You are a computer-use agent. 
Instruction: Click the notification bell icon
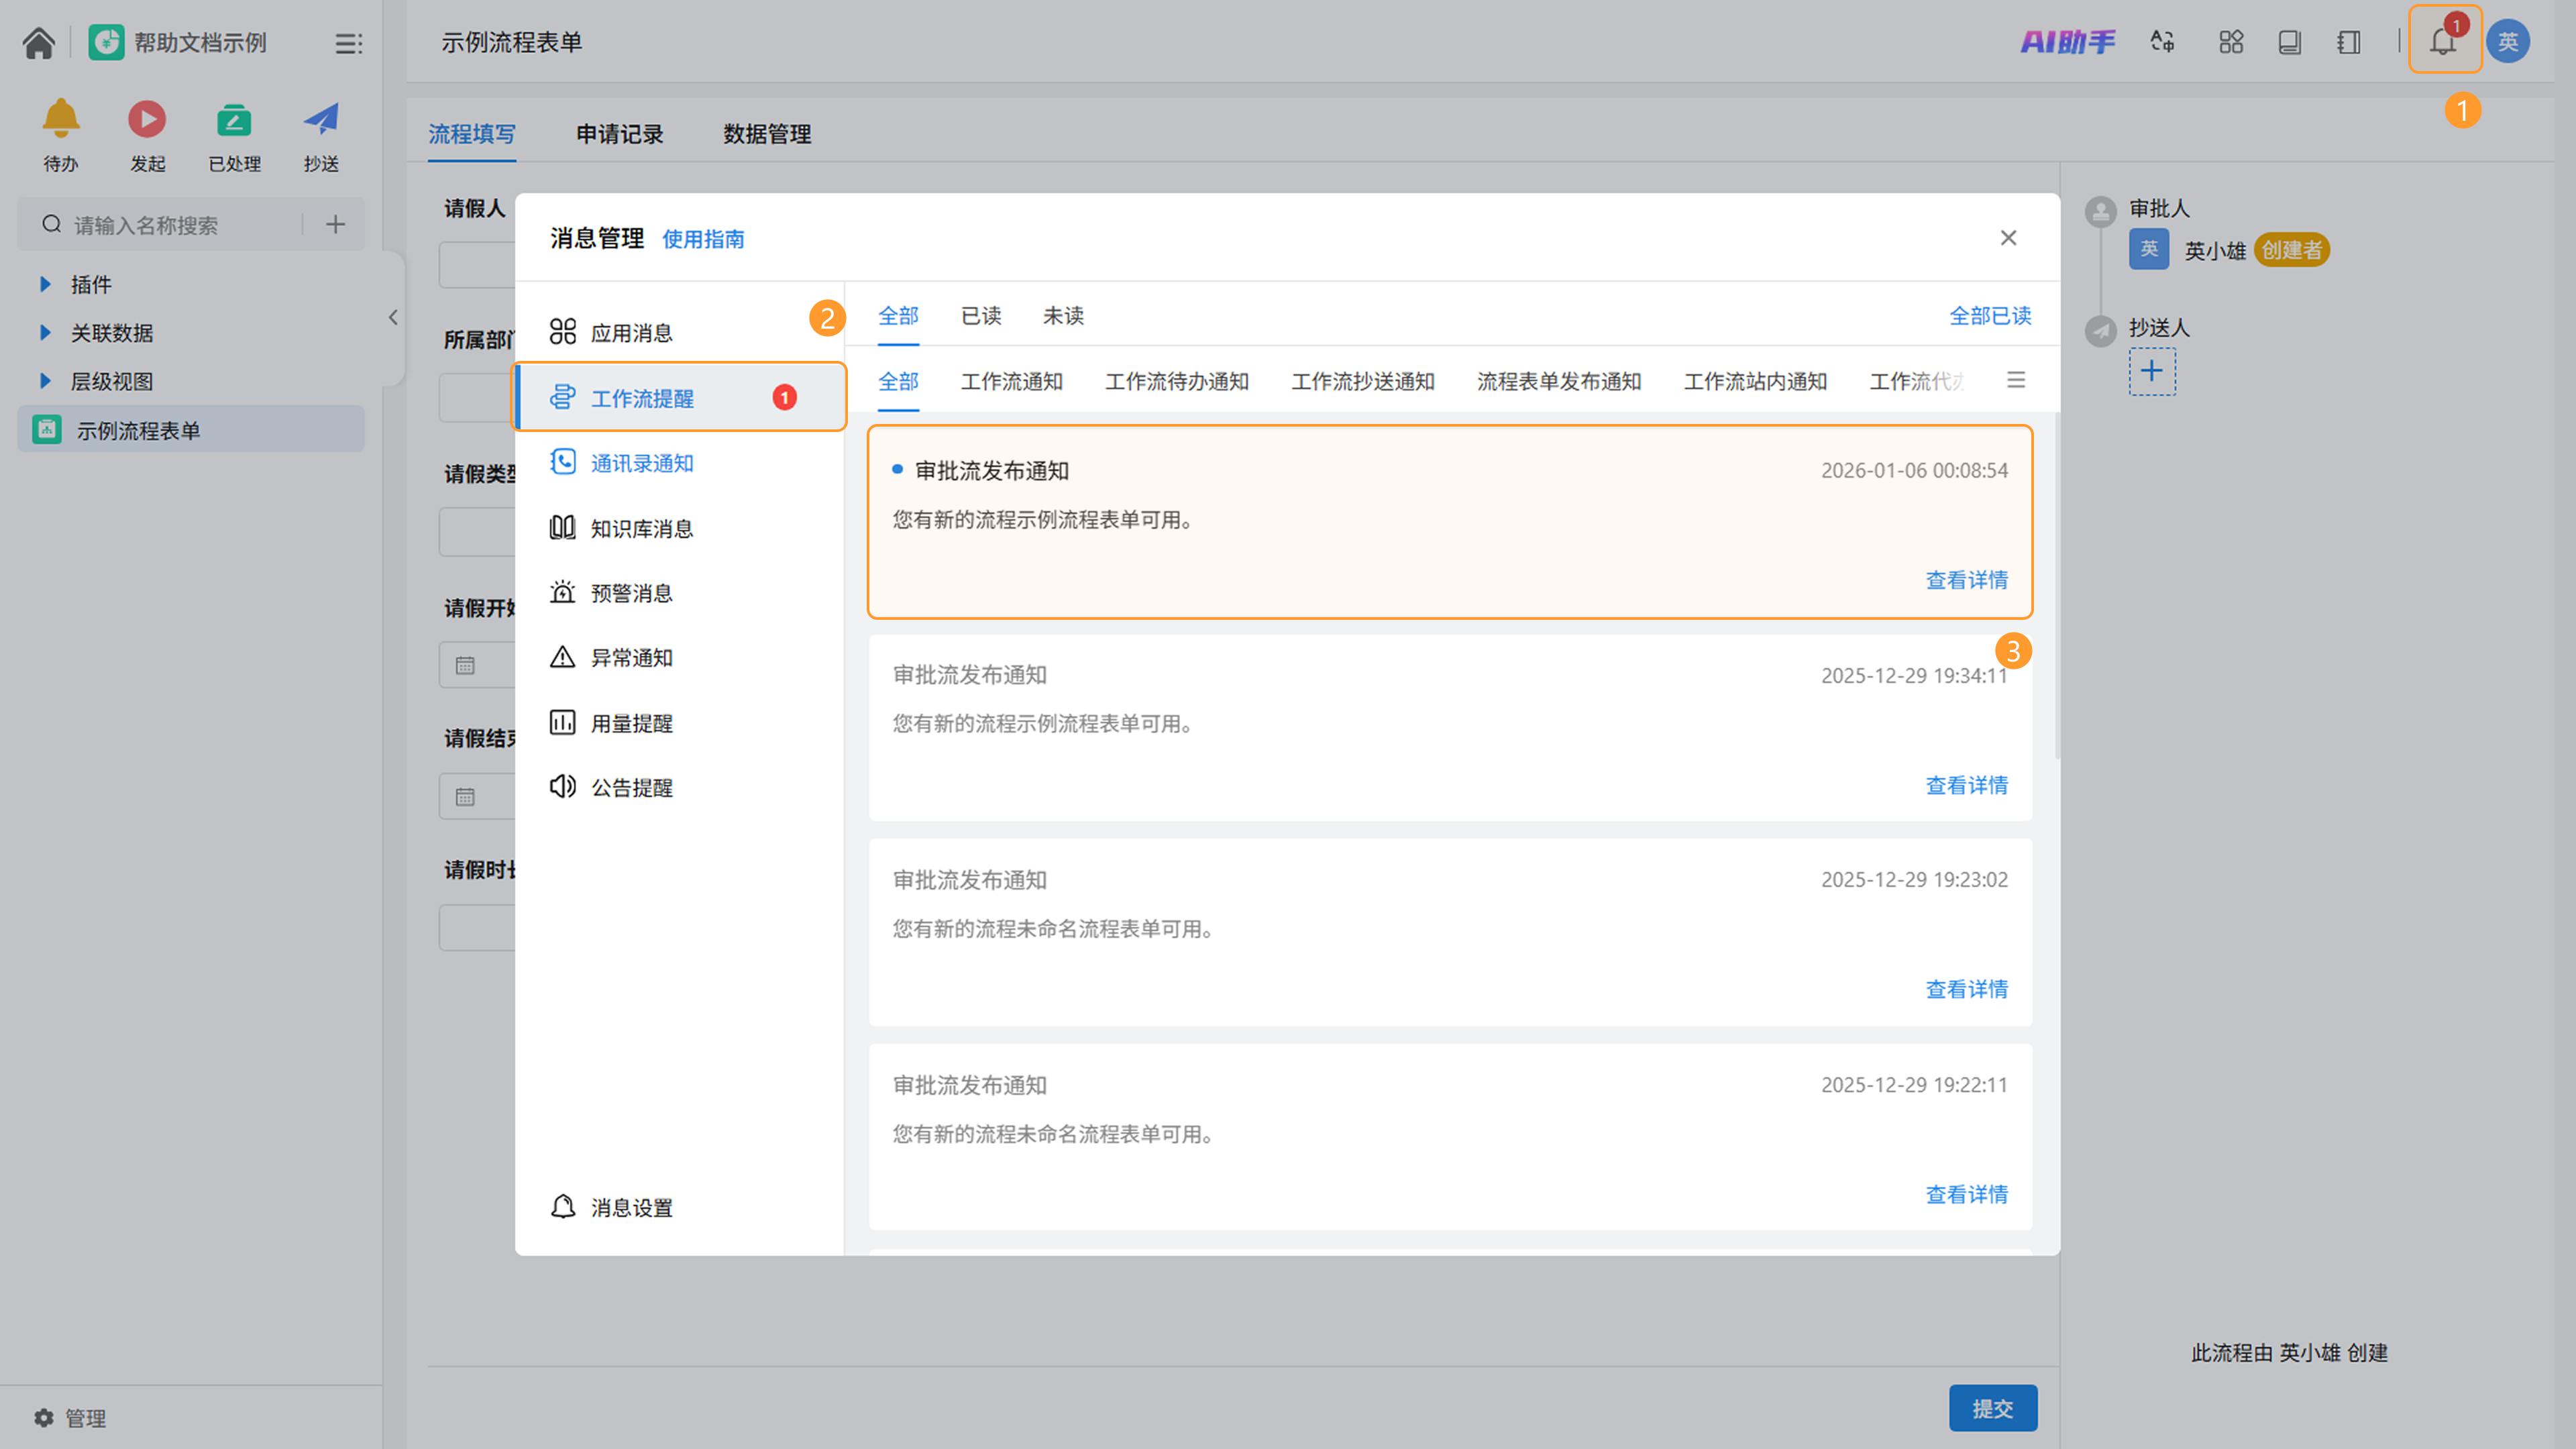tap(2442, 42)
